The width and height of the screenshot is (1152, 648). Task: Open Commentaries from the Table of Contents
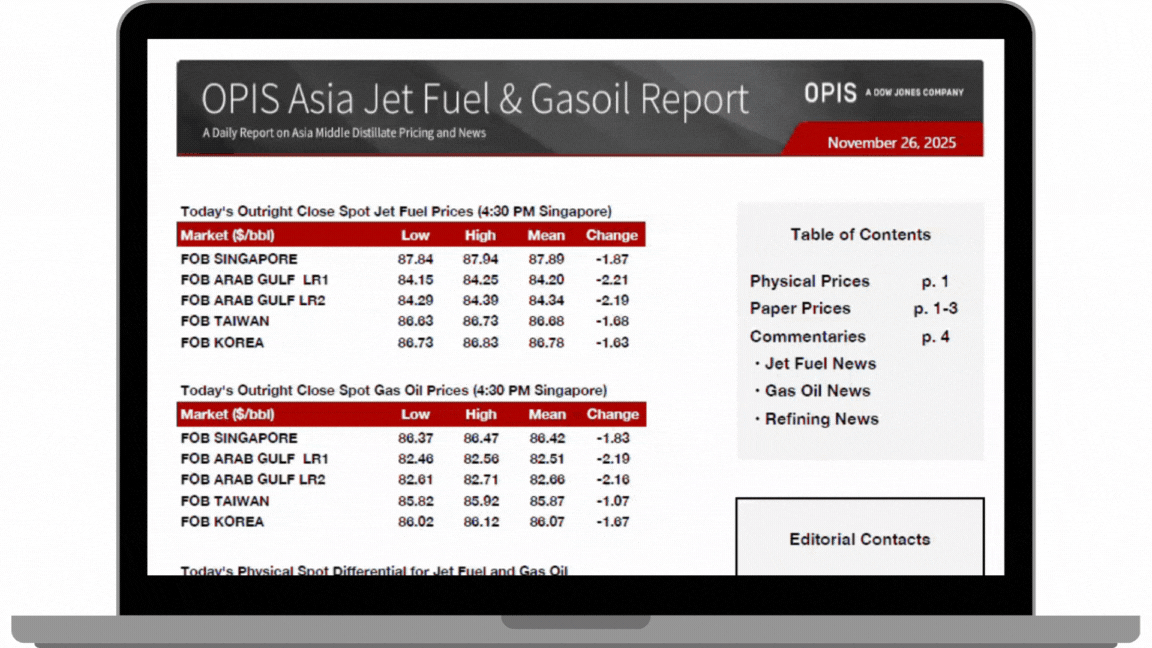pos(807,336)
